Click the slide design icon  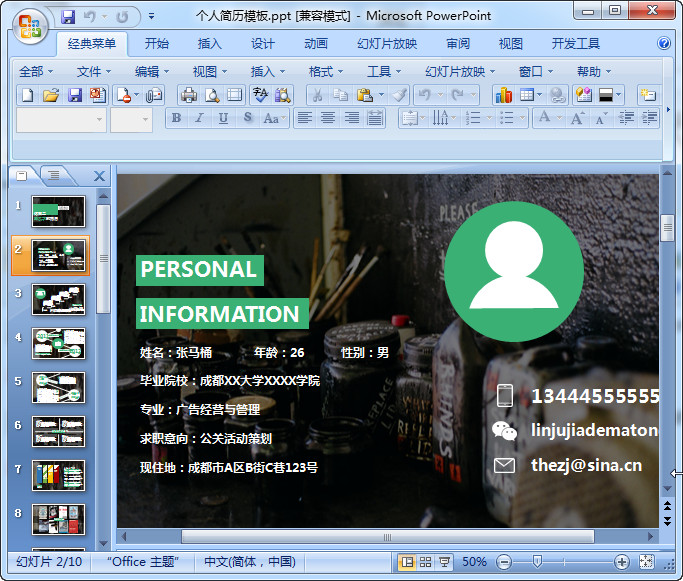point(584,95)
